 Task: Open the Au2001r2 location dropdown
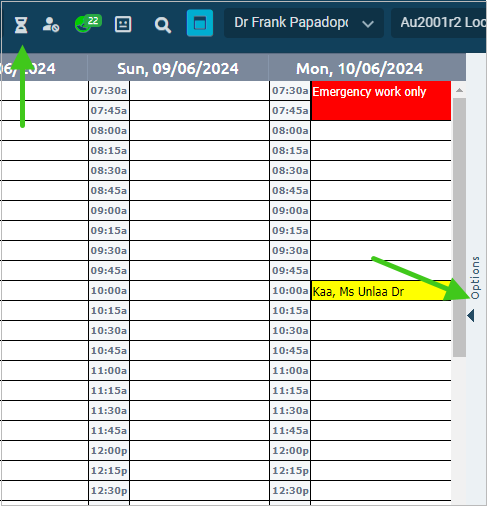coord(439,23)
